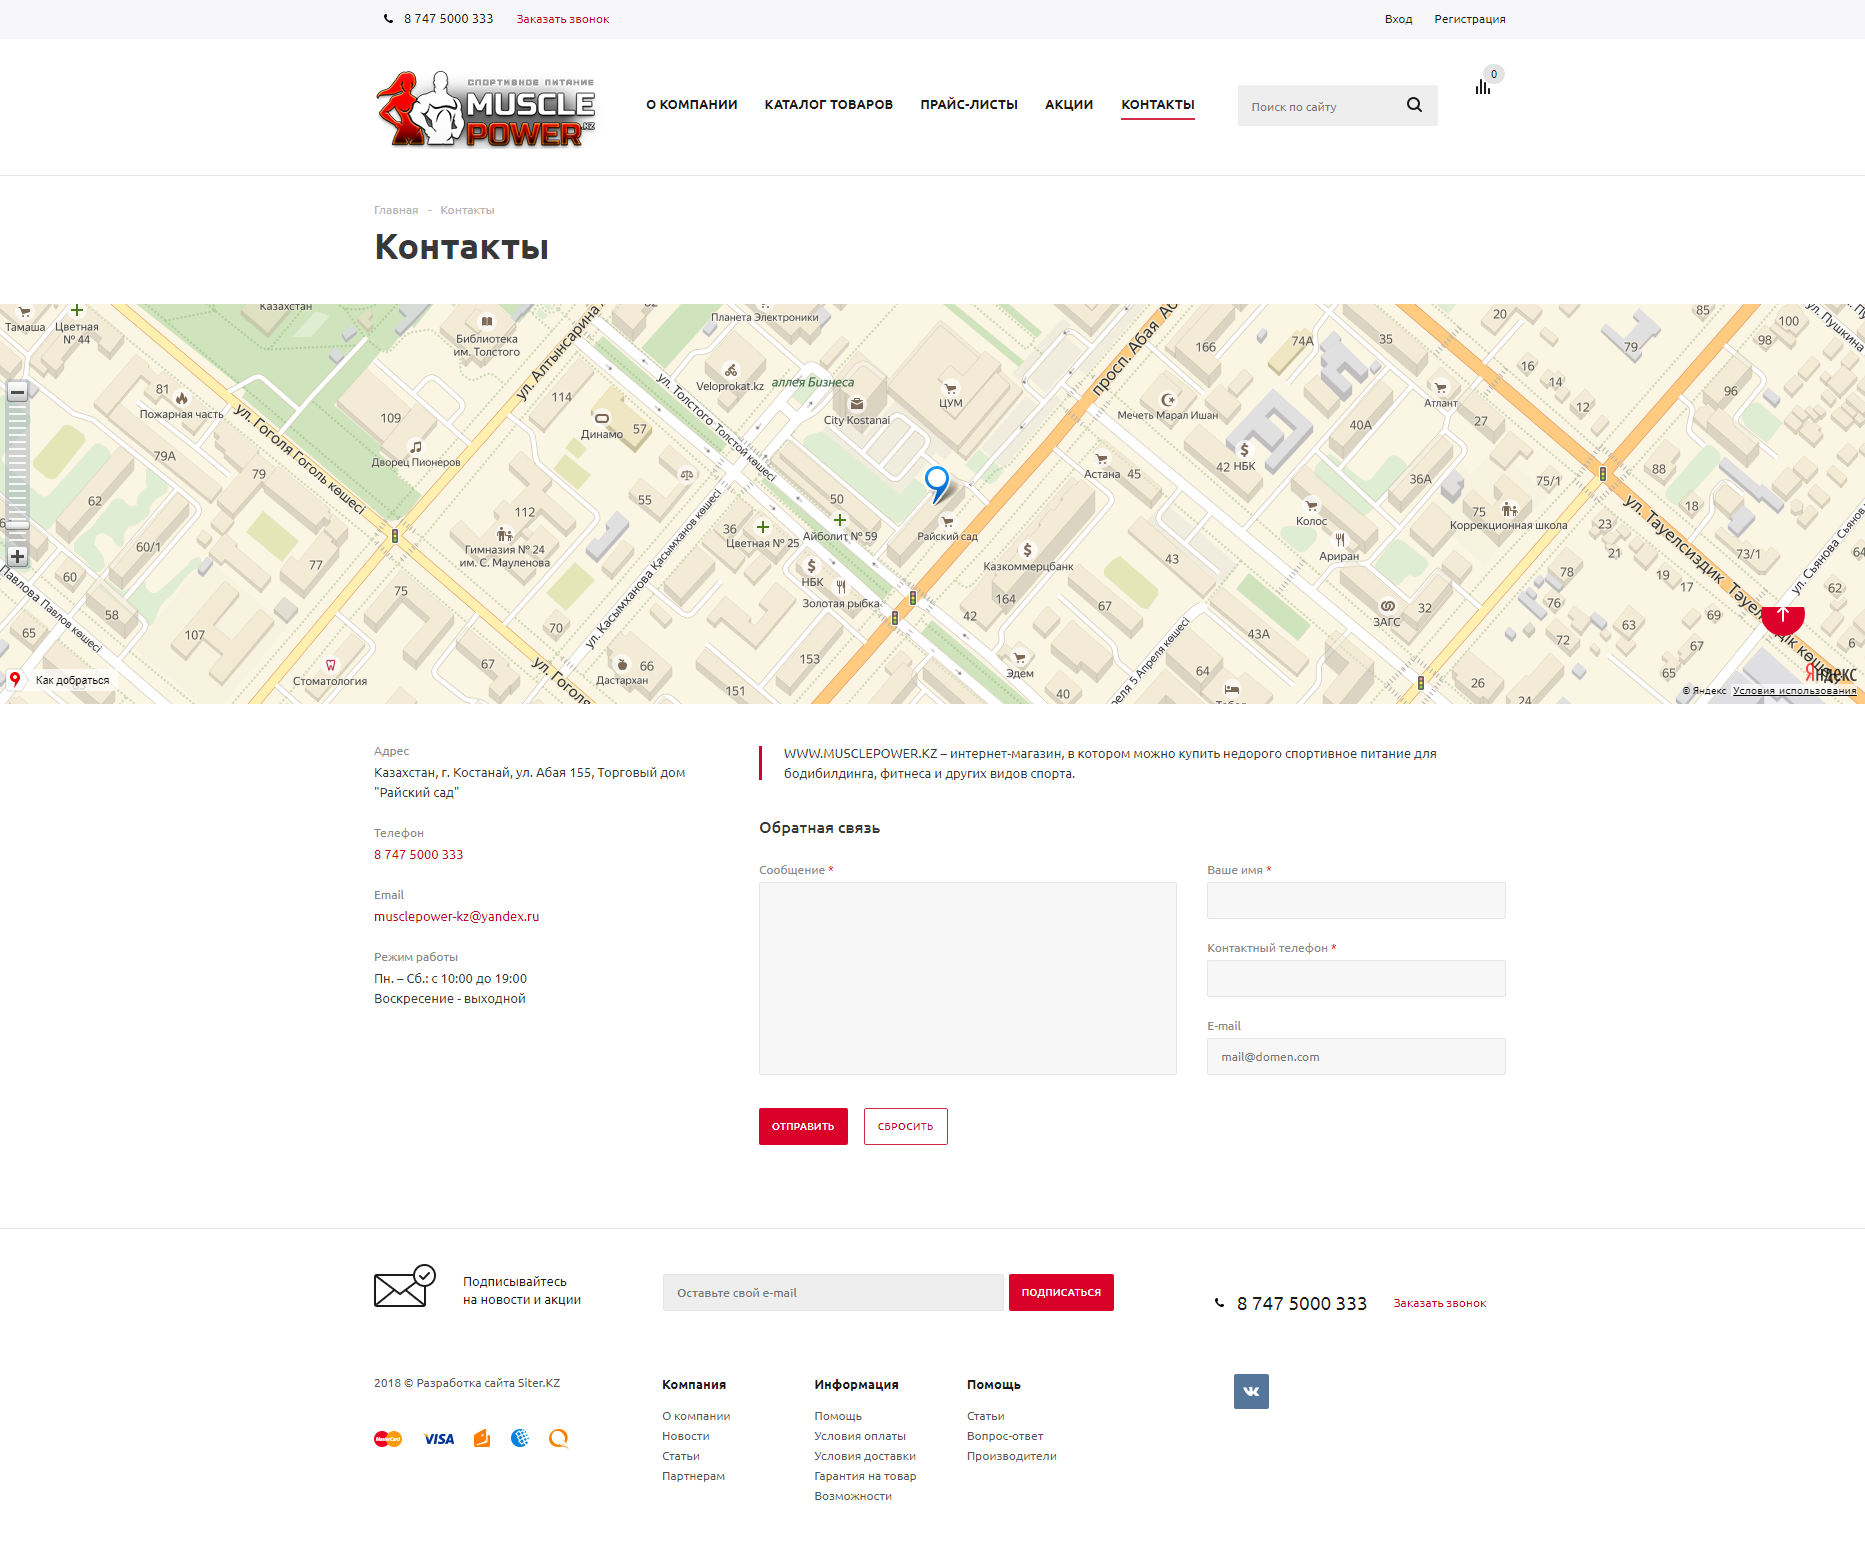The width and height of the screenshot is (1865, 1550).
Task: Open the КАТАЛОГ ТОВАРОВ menu item
Action: tap(829, 104)
